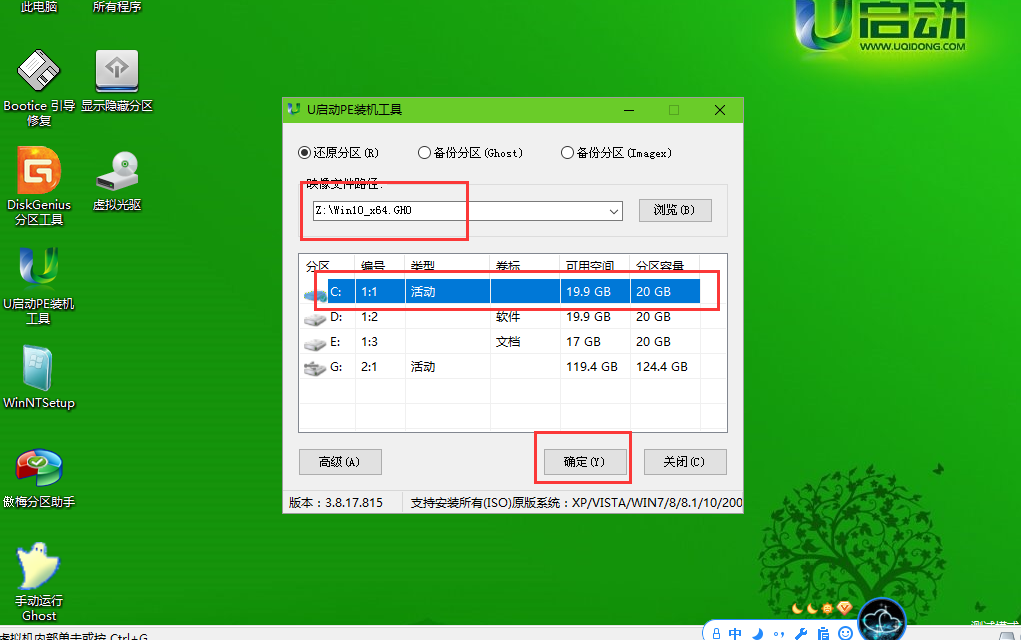Click the 高级(A) advanced button

point(340,462)
